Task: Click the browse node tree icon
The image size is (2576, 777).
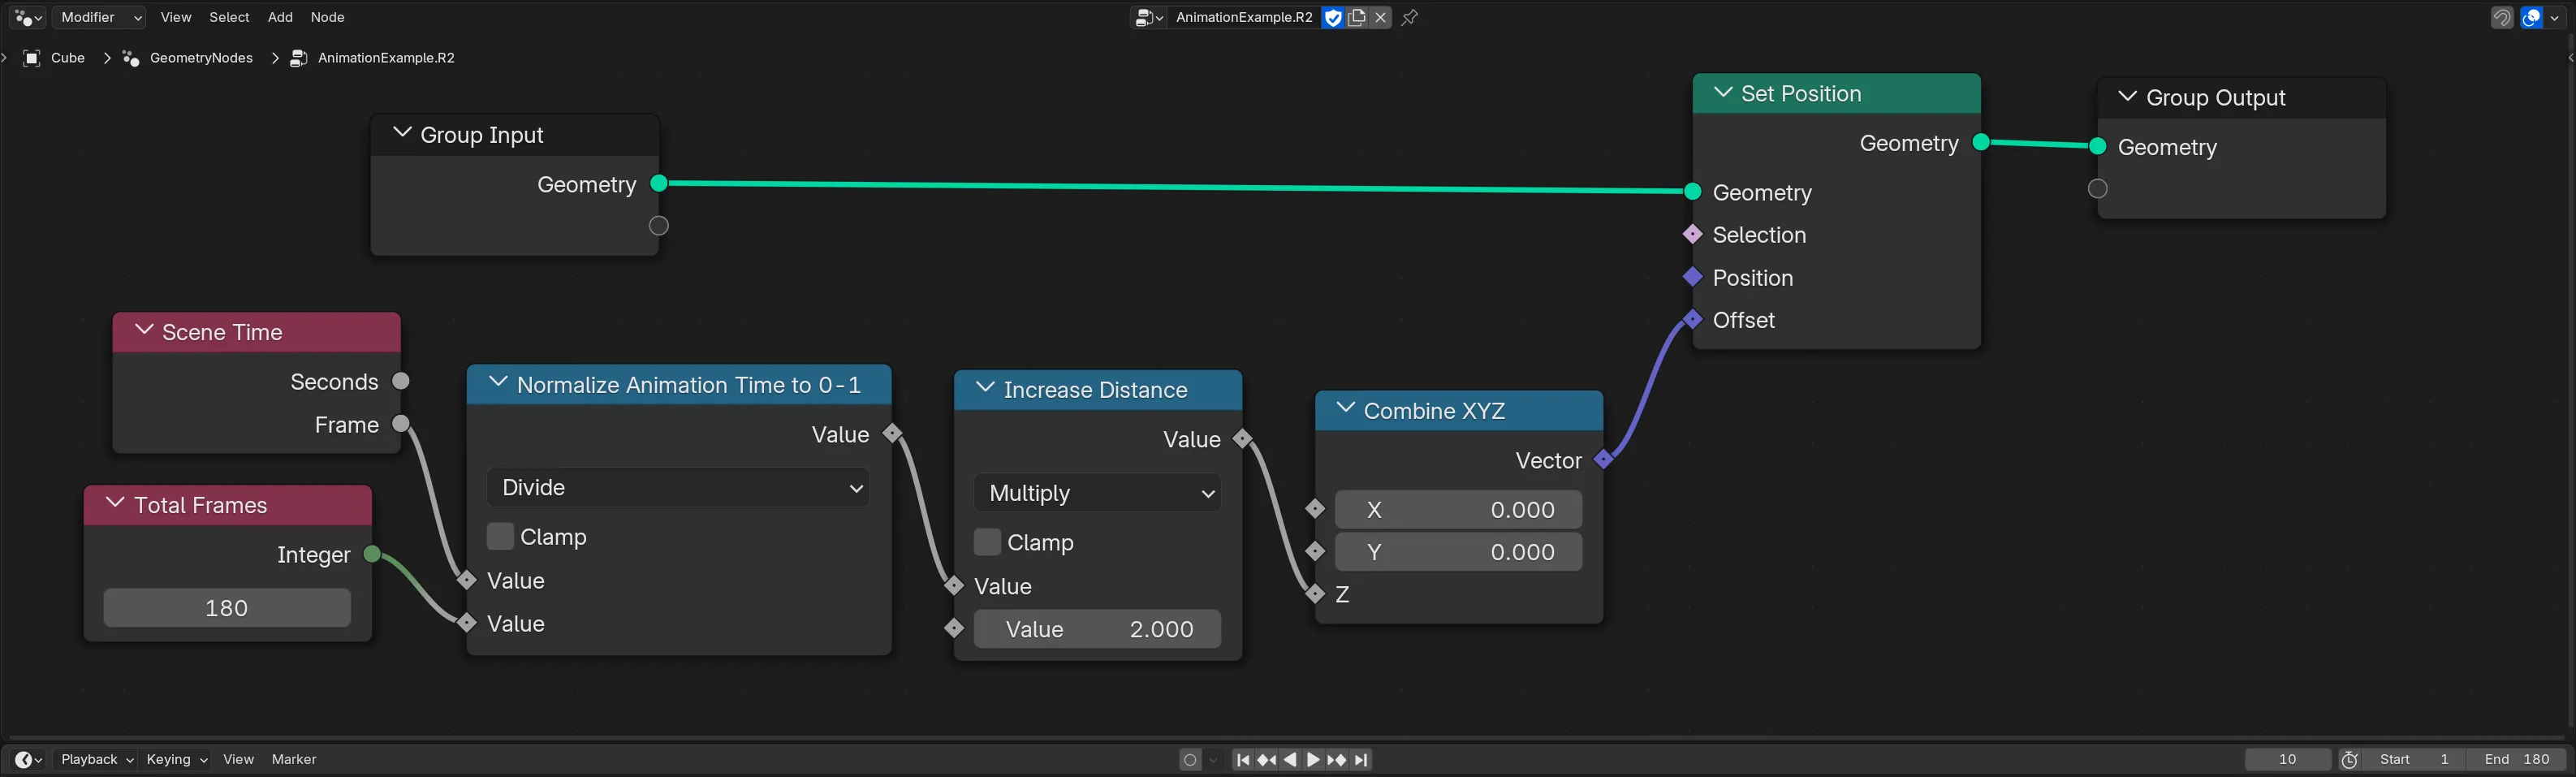Action: 1148,17
